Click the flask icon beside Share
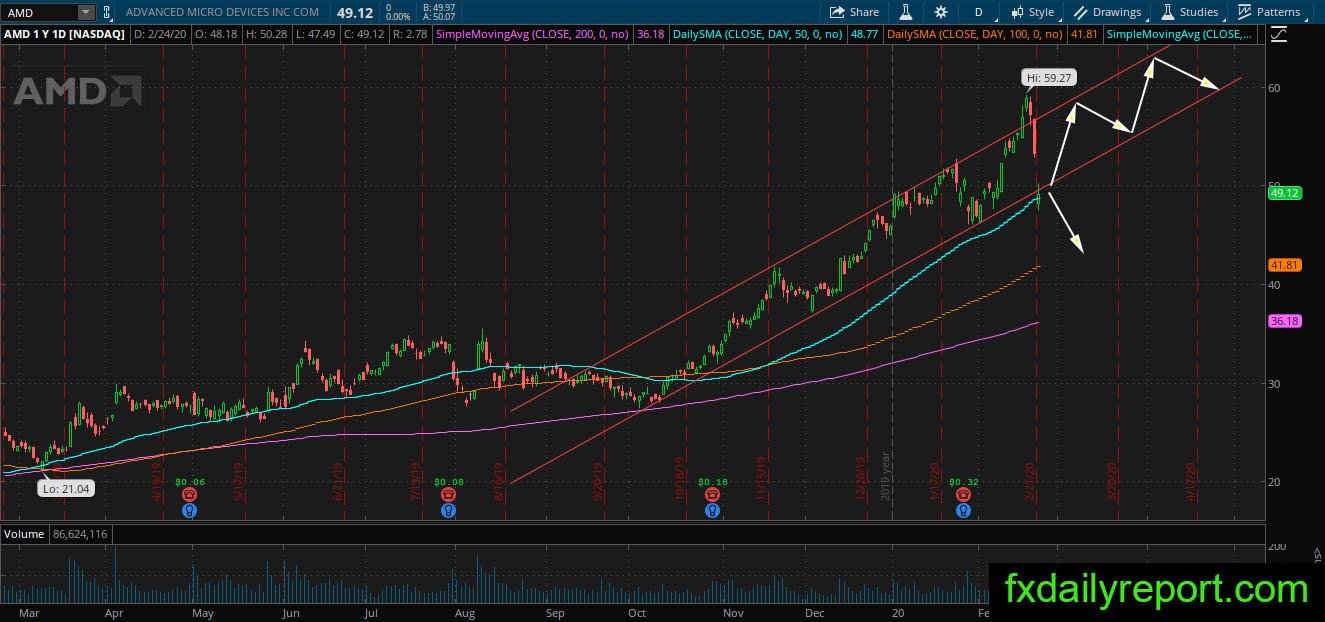This screenshot has height=622, width=1325. (907, 12)
